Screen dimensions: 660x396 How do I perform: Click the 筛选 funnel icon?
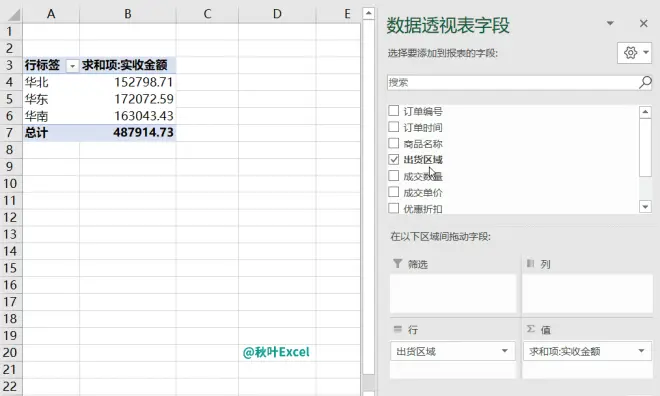397,263
